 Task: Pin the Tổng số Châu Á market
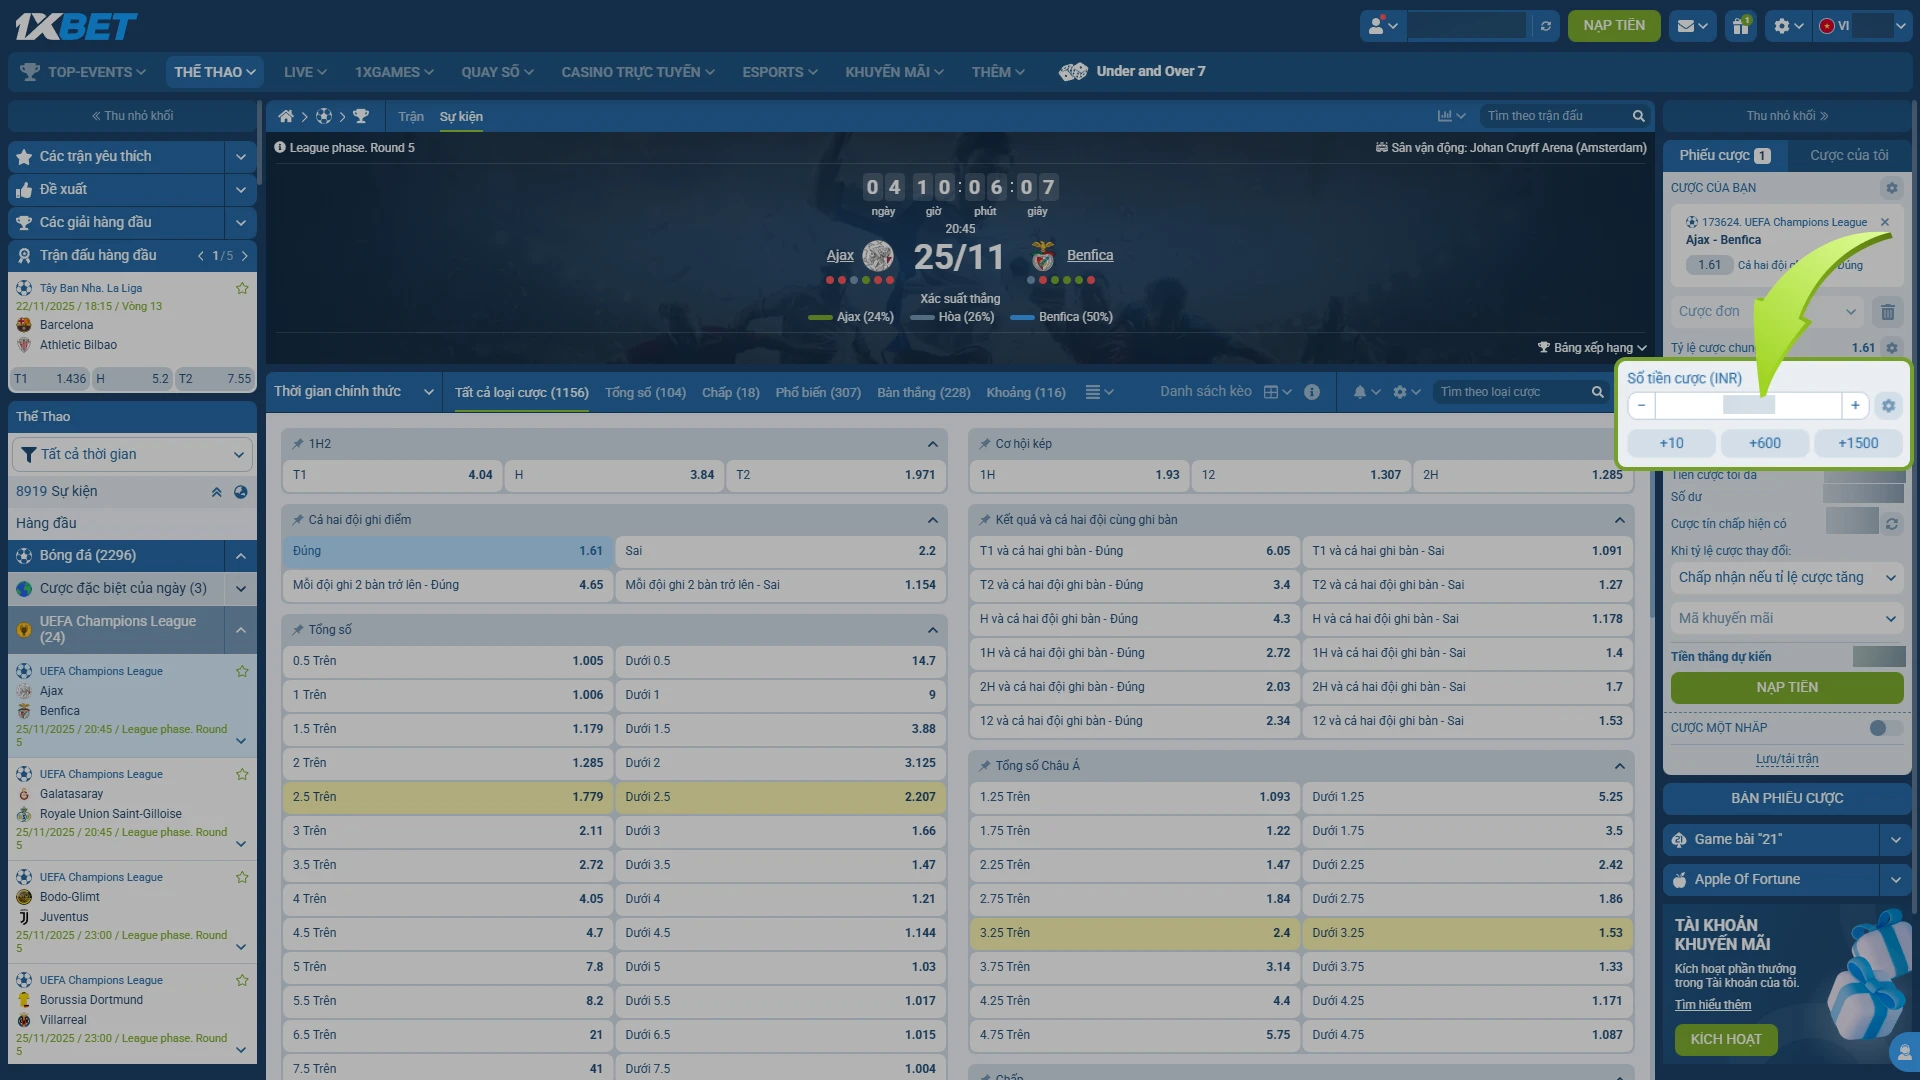(x=985, y=766)
